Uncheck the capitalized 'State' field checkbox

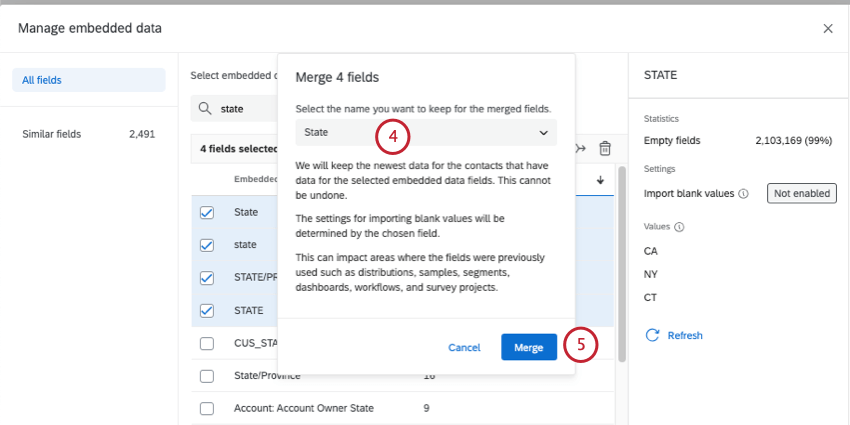pos(207,212)
